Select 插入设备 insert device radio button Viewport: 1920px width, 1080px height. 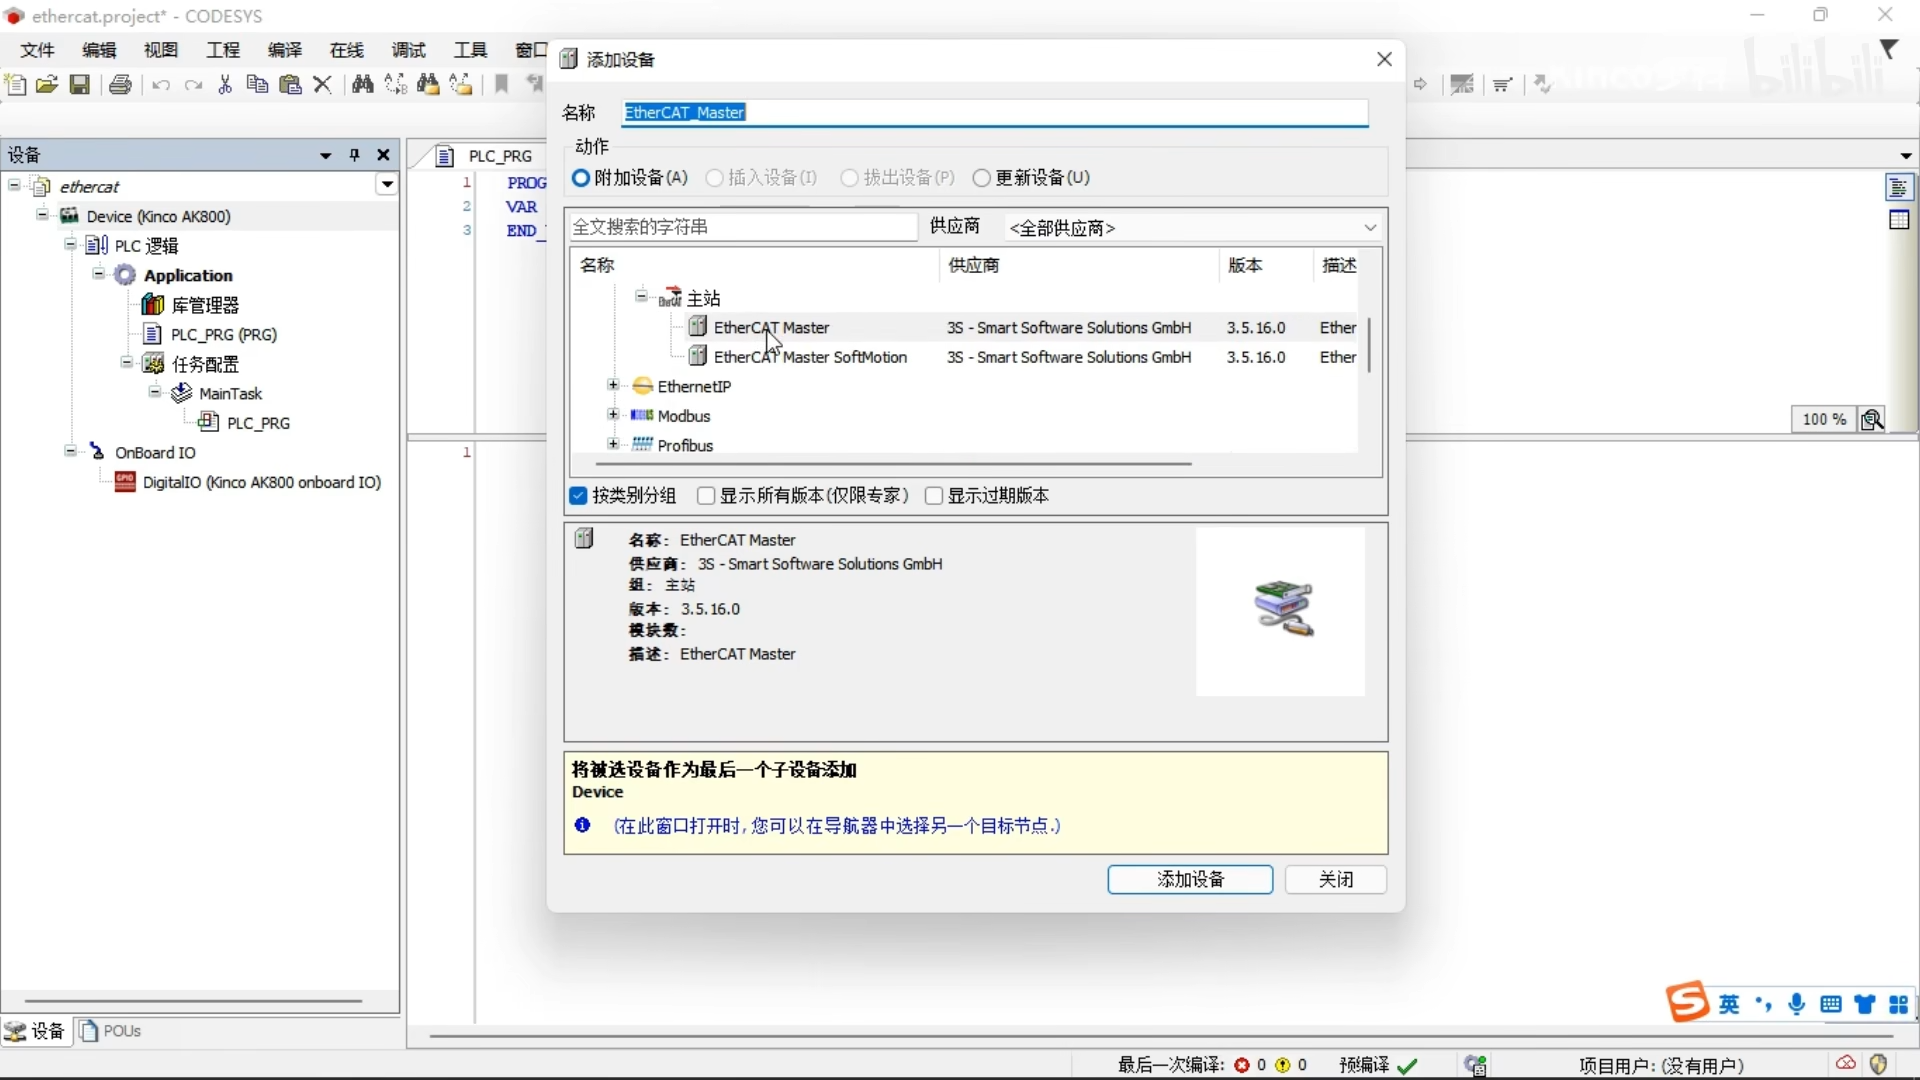click(715, 177)
